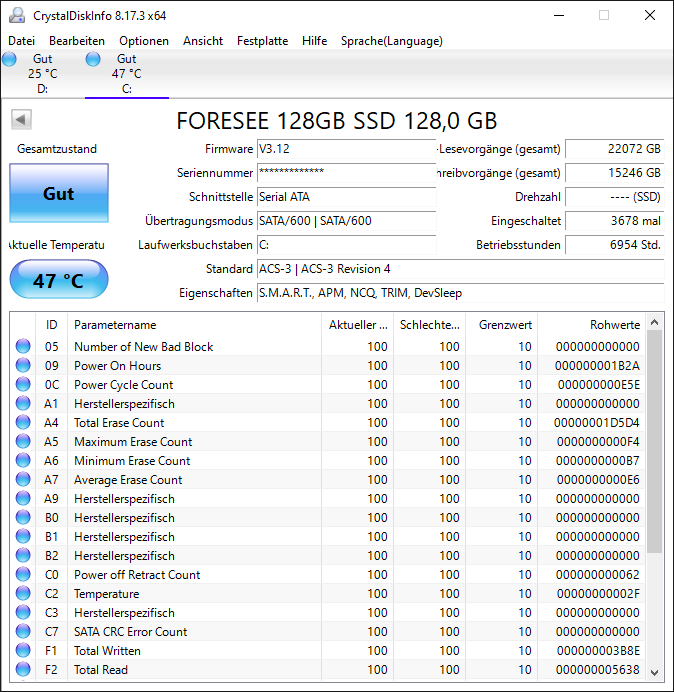Click the Schlechte... column header
Image resolution: width=674 pixels, height=692 pixels.
(x=429, y=325)
